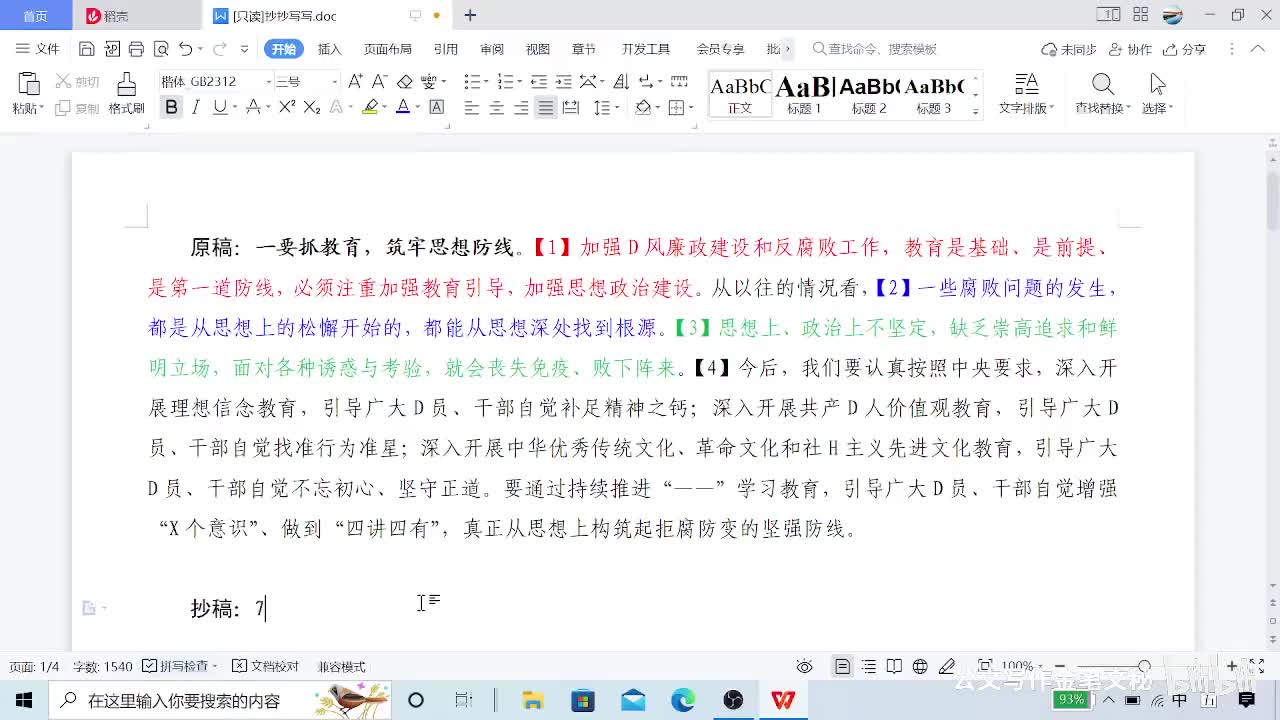Center align the text
This screenshot has height=720, width=1280.
coord(496,107)
